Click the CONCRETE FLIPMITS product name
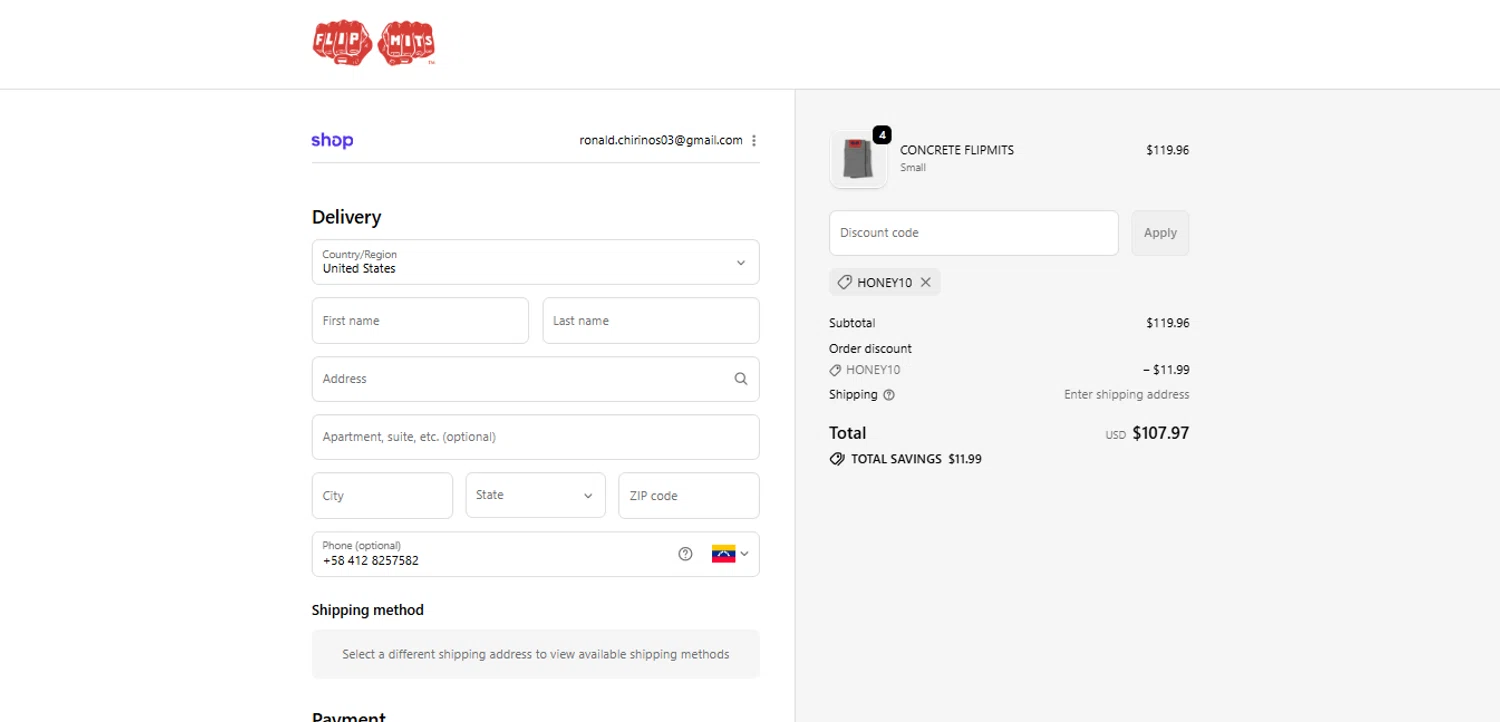The width and height of the screenshot is (1500, 722). (x=957, y=150)
